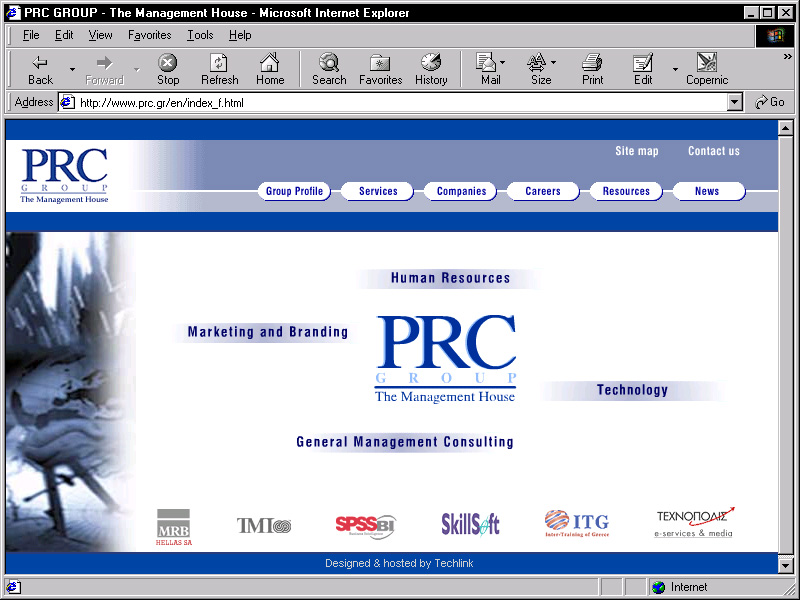Open the Favorites menu in the menu bar
The width and height of the screenshot is (800, 600).
[149, 35]
